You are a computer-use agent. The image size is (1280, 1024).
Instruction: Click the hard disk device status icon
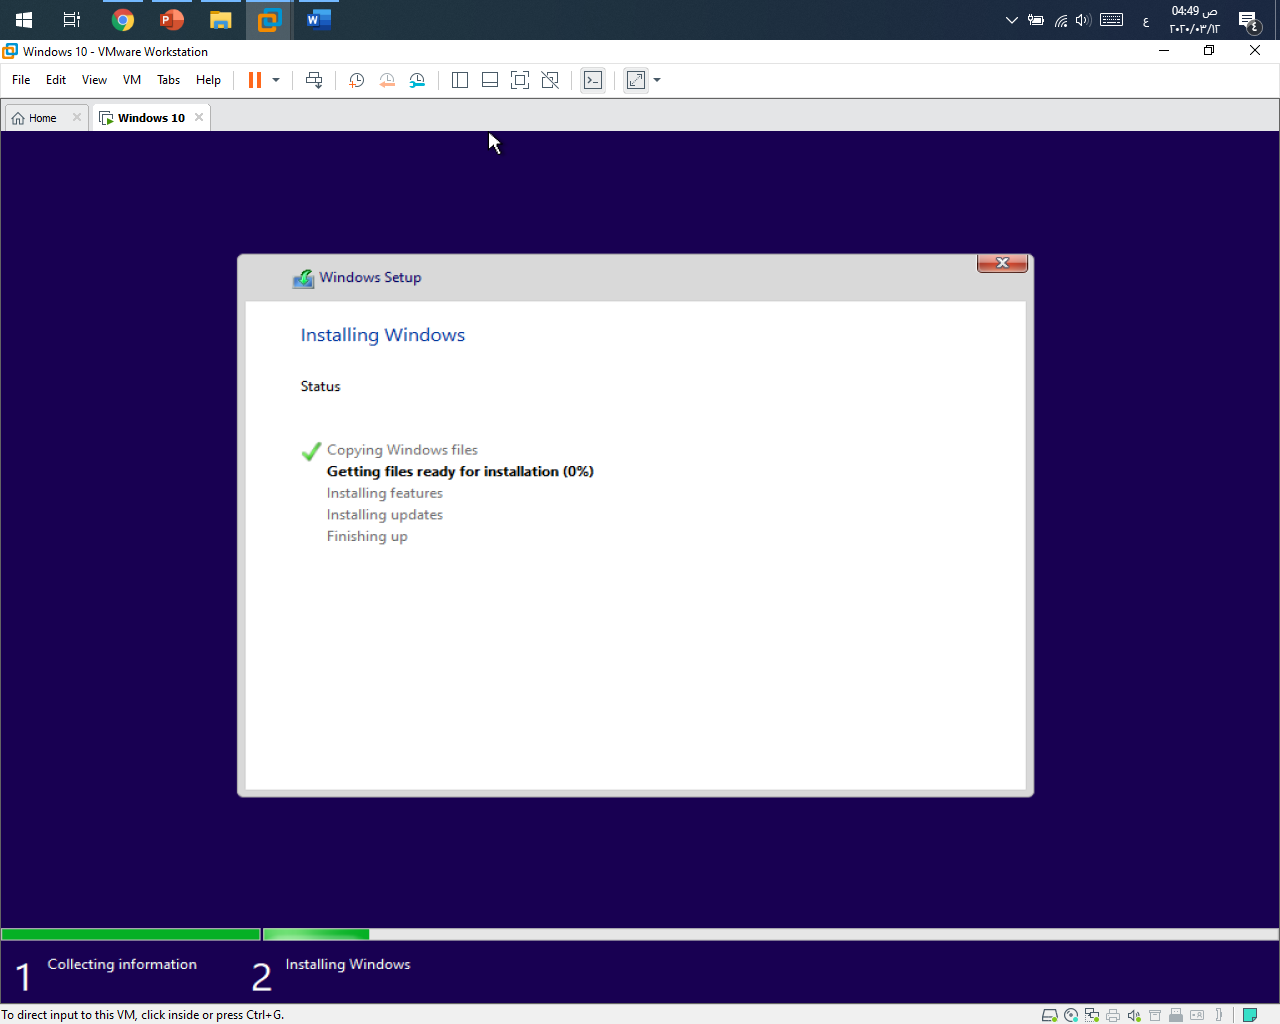pos(1049,1015)
